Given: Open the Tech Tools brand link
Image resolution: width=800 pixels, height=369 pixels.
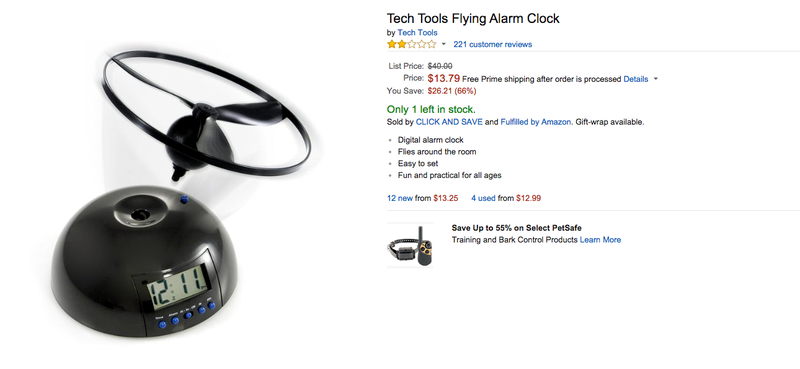Looking at the screenshot, I should [x=417, y=33].
